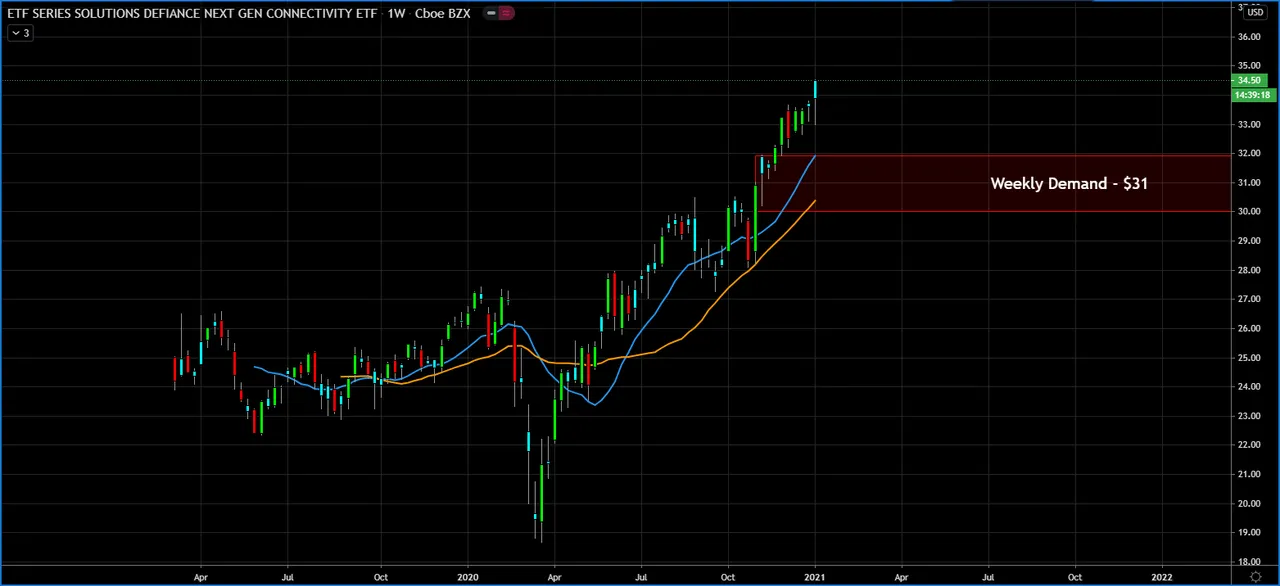Expand the collapsed indicators legend showing 3

tap(20, 33)
